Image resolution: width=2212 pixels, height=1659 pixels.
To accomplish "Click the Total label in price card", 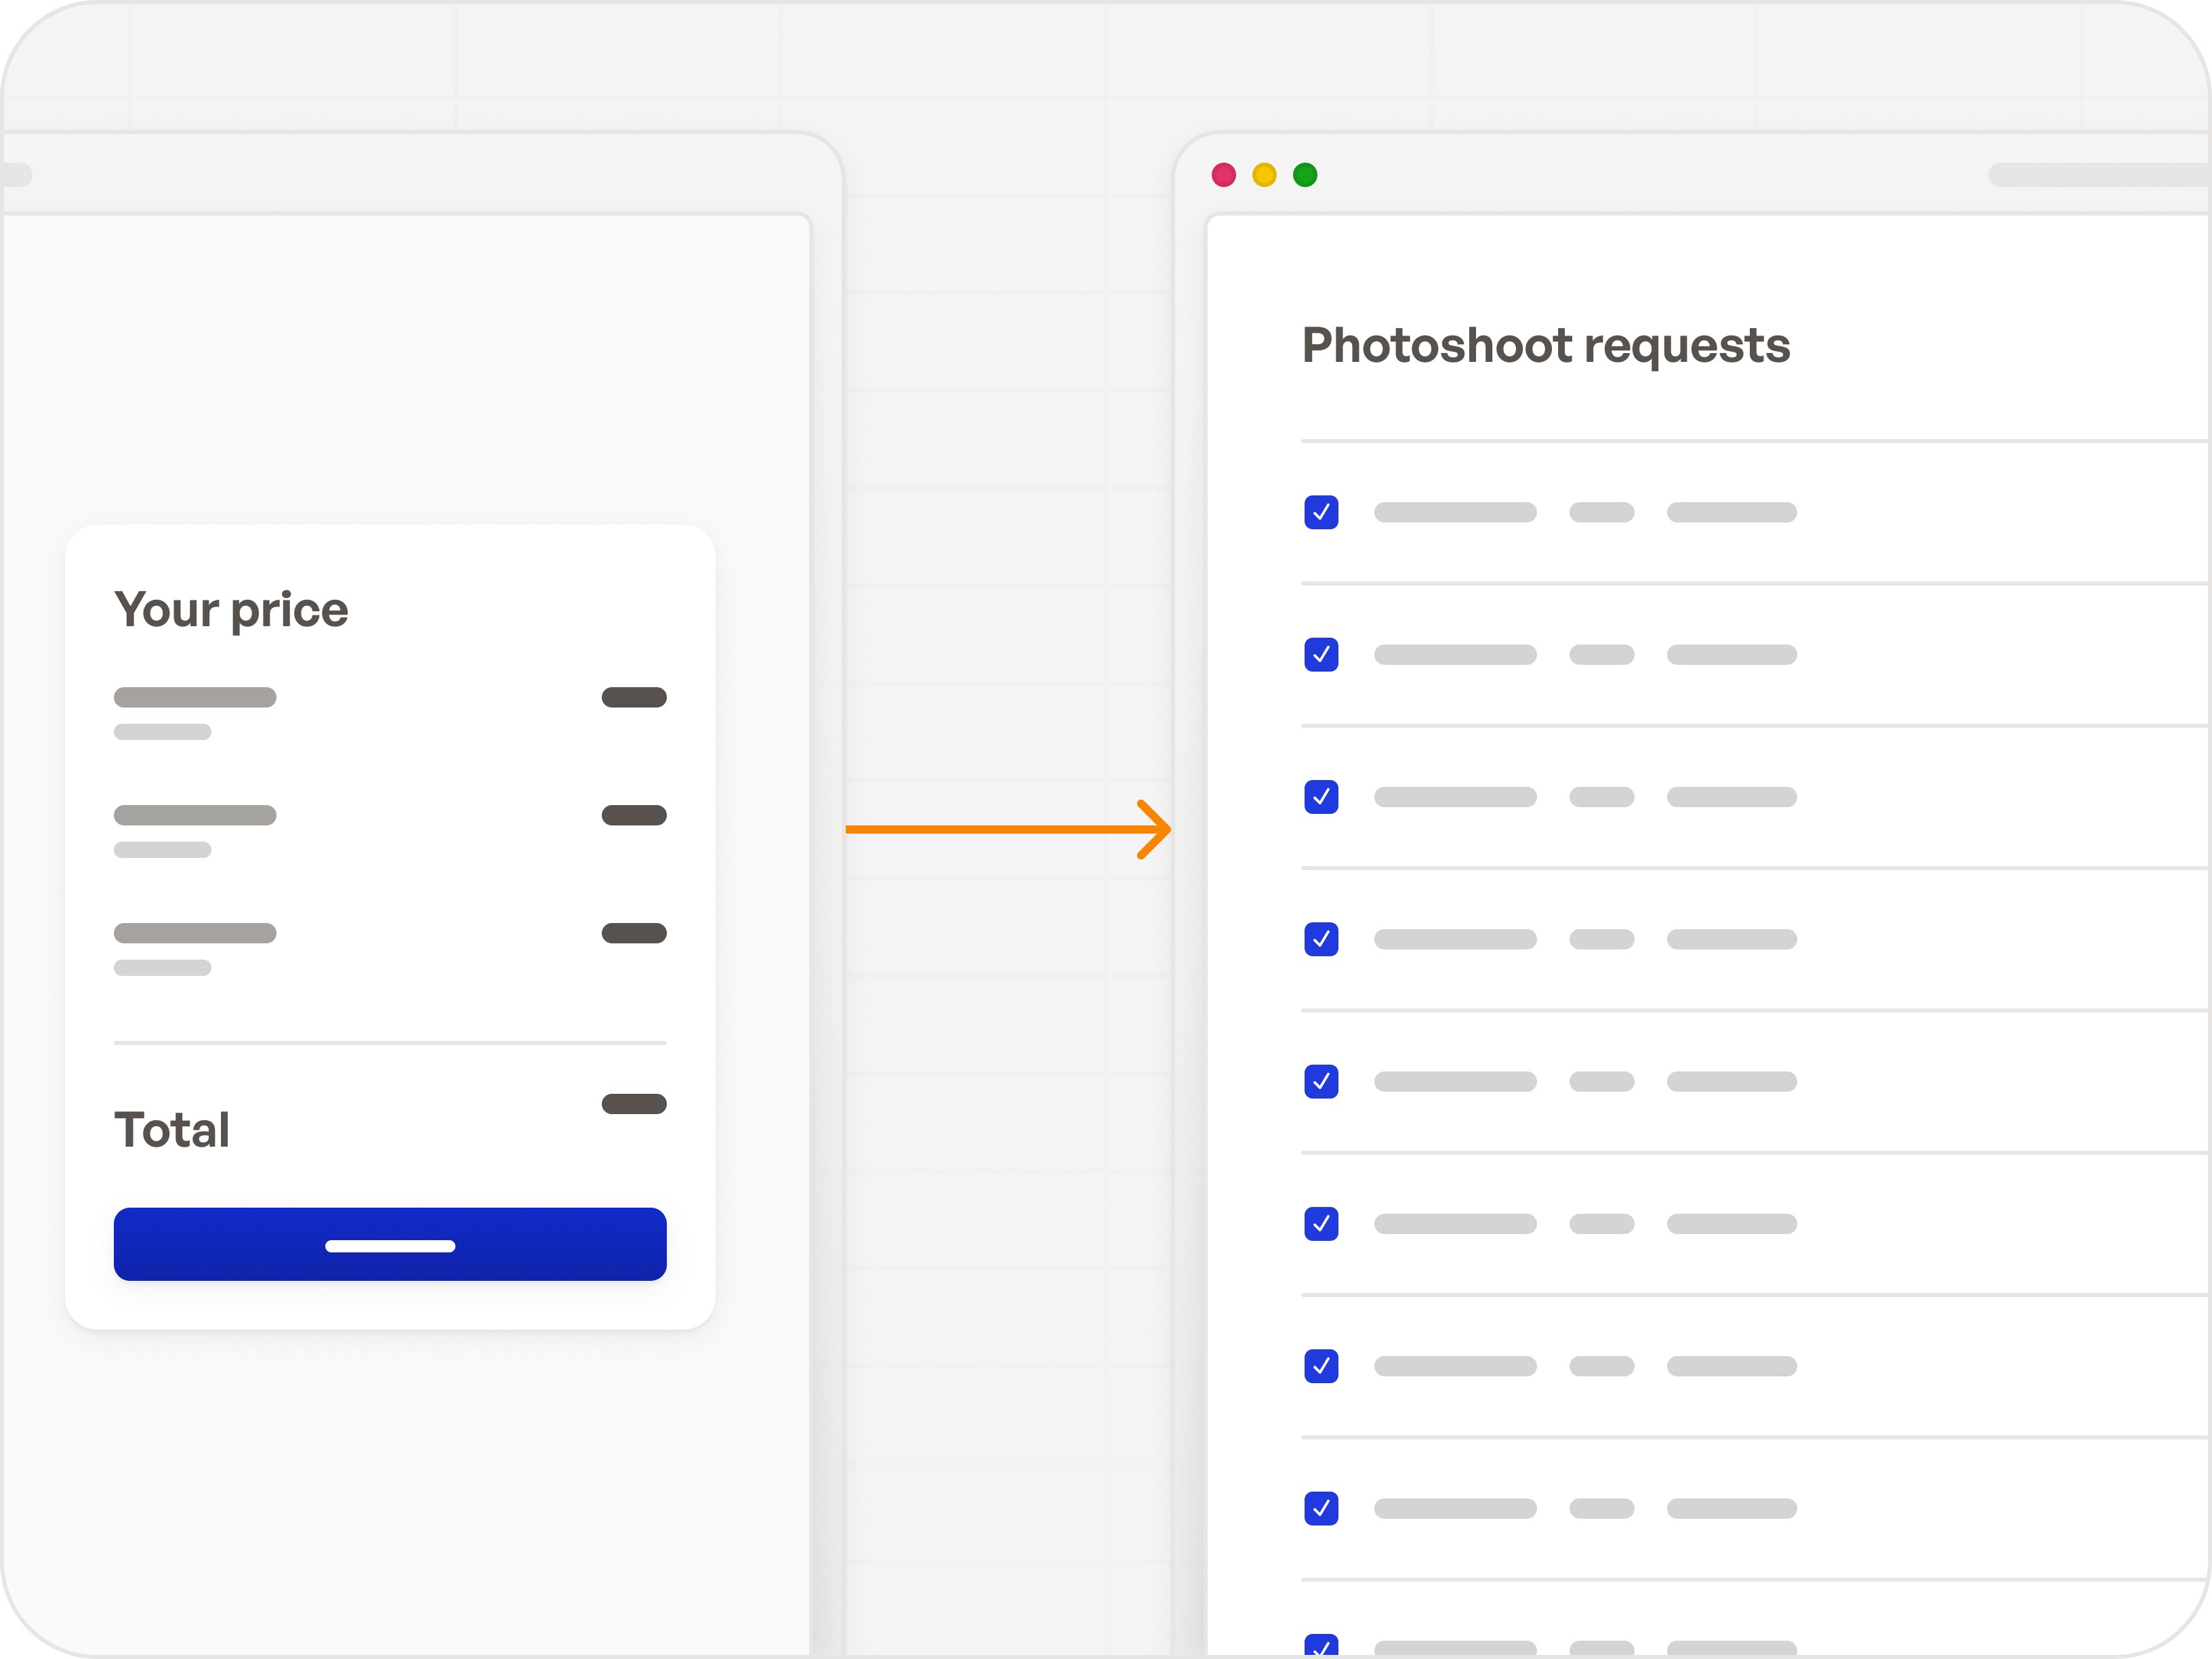I will click(172, 1130).
